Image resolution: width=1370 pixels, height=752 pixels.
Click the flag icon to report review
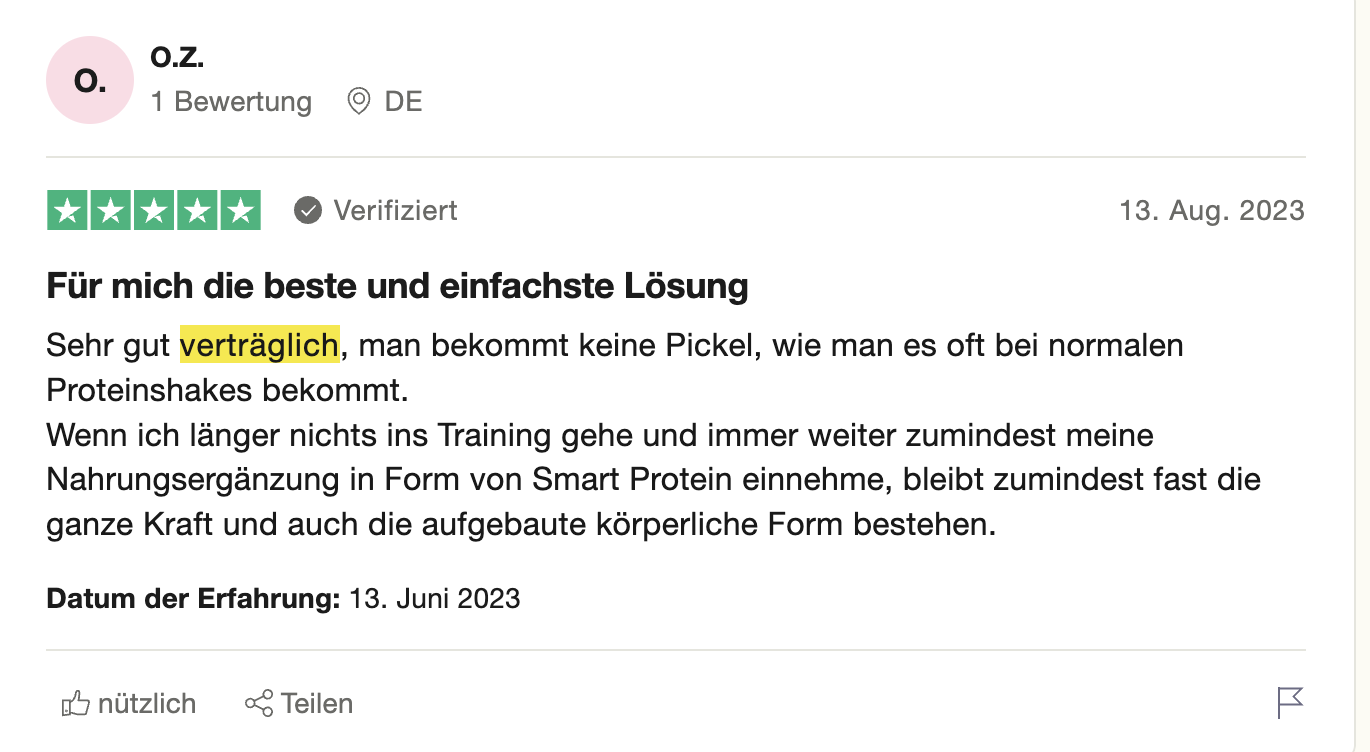[1290, 702]
